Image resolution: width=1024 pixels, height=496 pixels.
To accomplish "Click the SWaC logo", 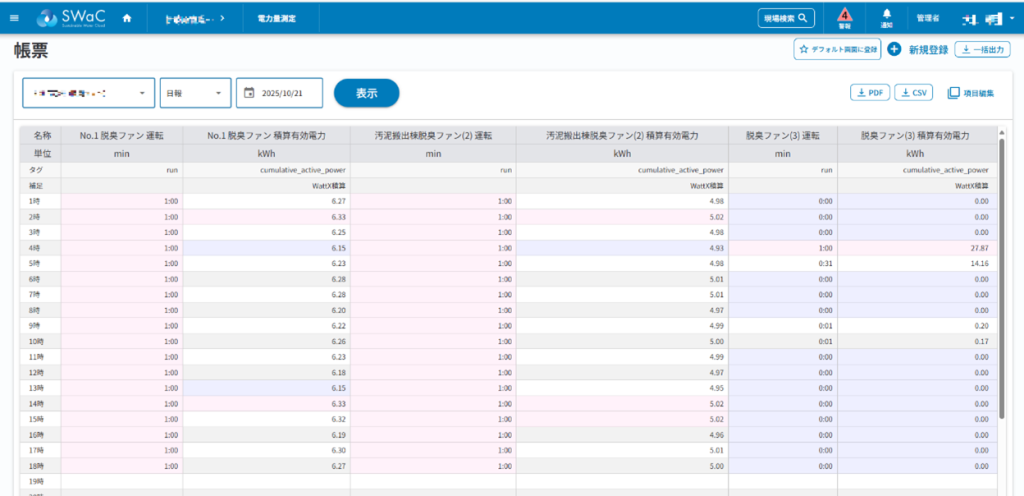I will [x=70, y=18].
